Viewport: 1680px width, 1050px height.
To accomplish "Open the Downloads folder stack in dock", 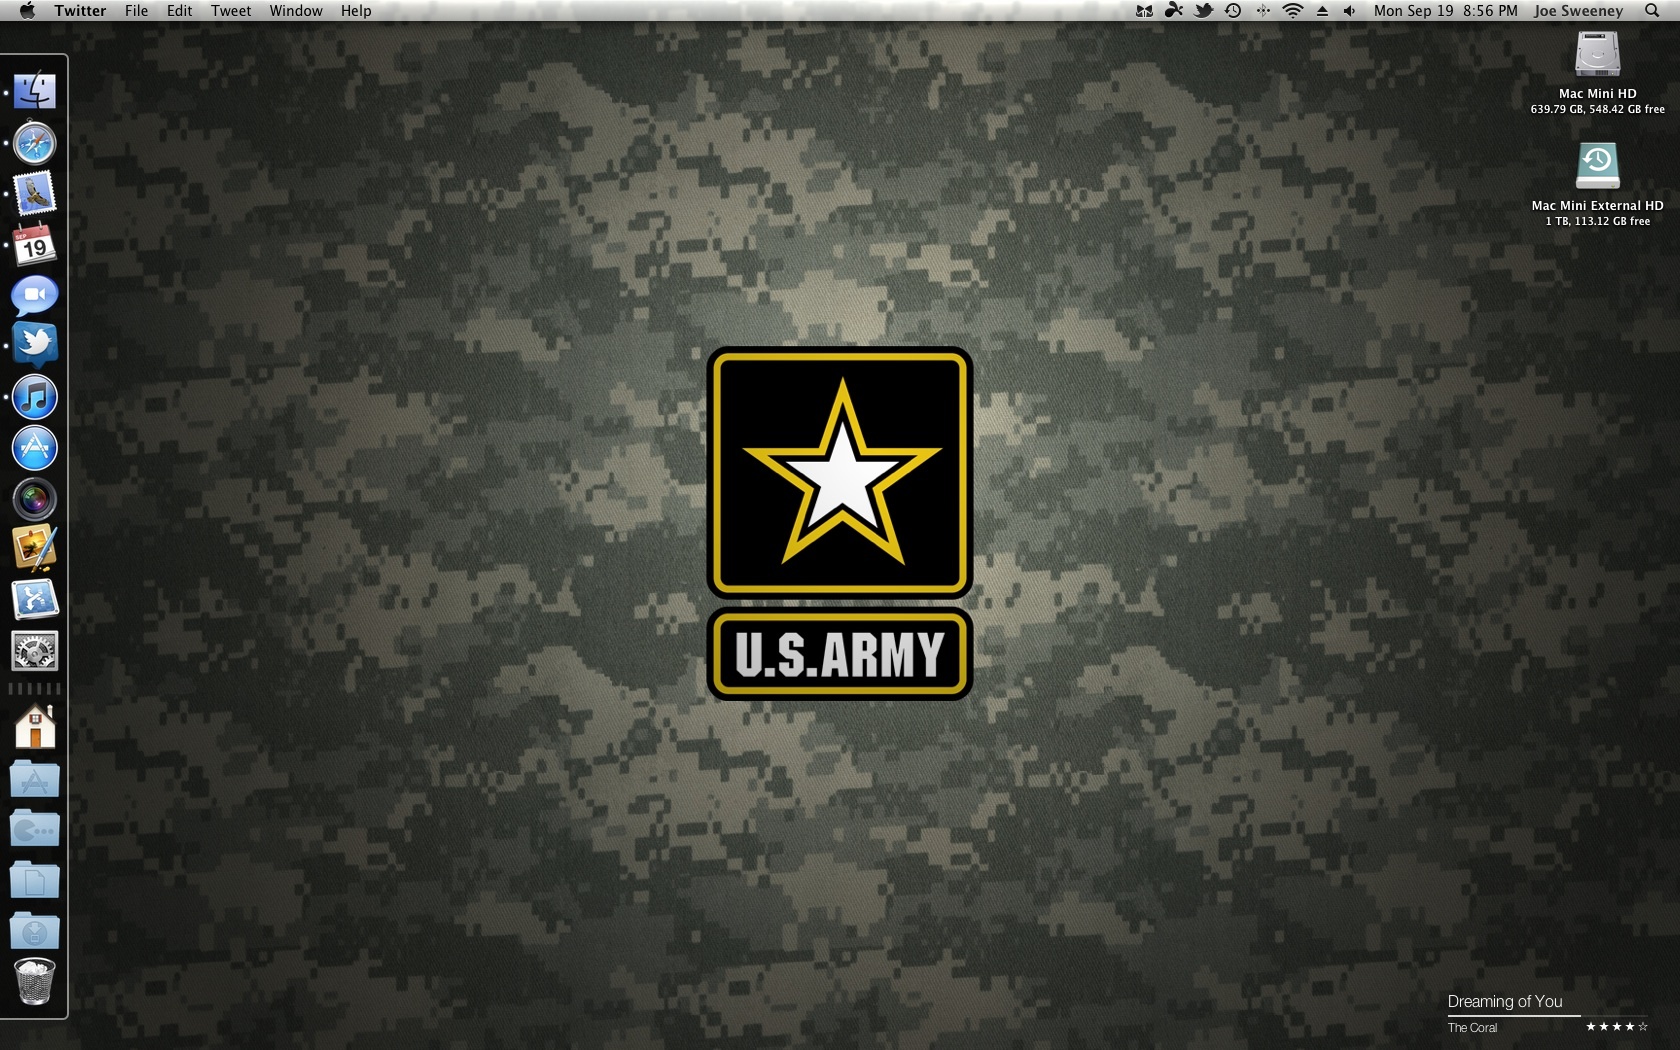I will pos(35,931).
